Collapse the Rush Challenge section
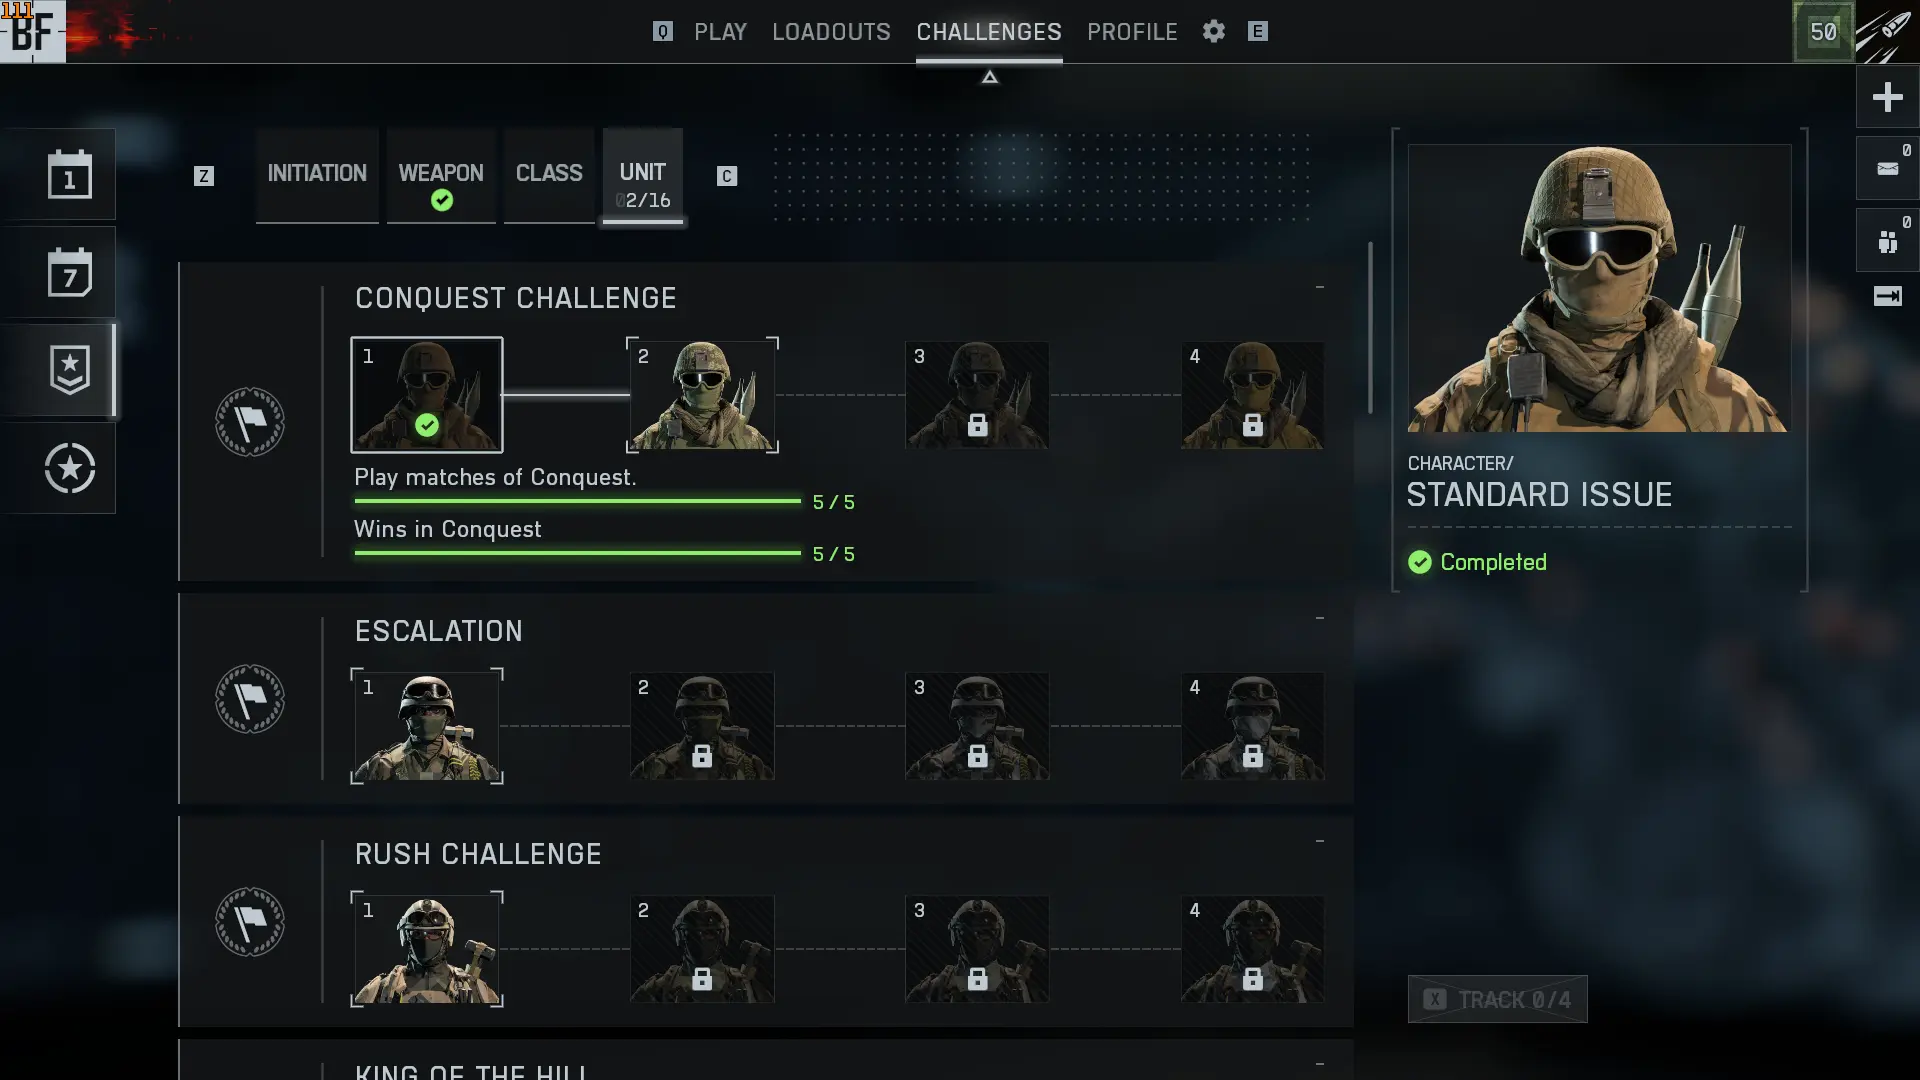This screenshot has height=1080, width=1920. [x=1320, y=841]
